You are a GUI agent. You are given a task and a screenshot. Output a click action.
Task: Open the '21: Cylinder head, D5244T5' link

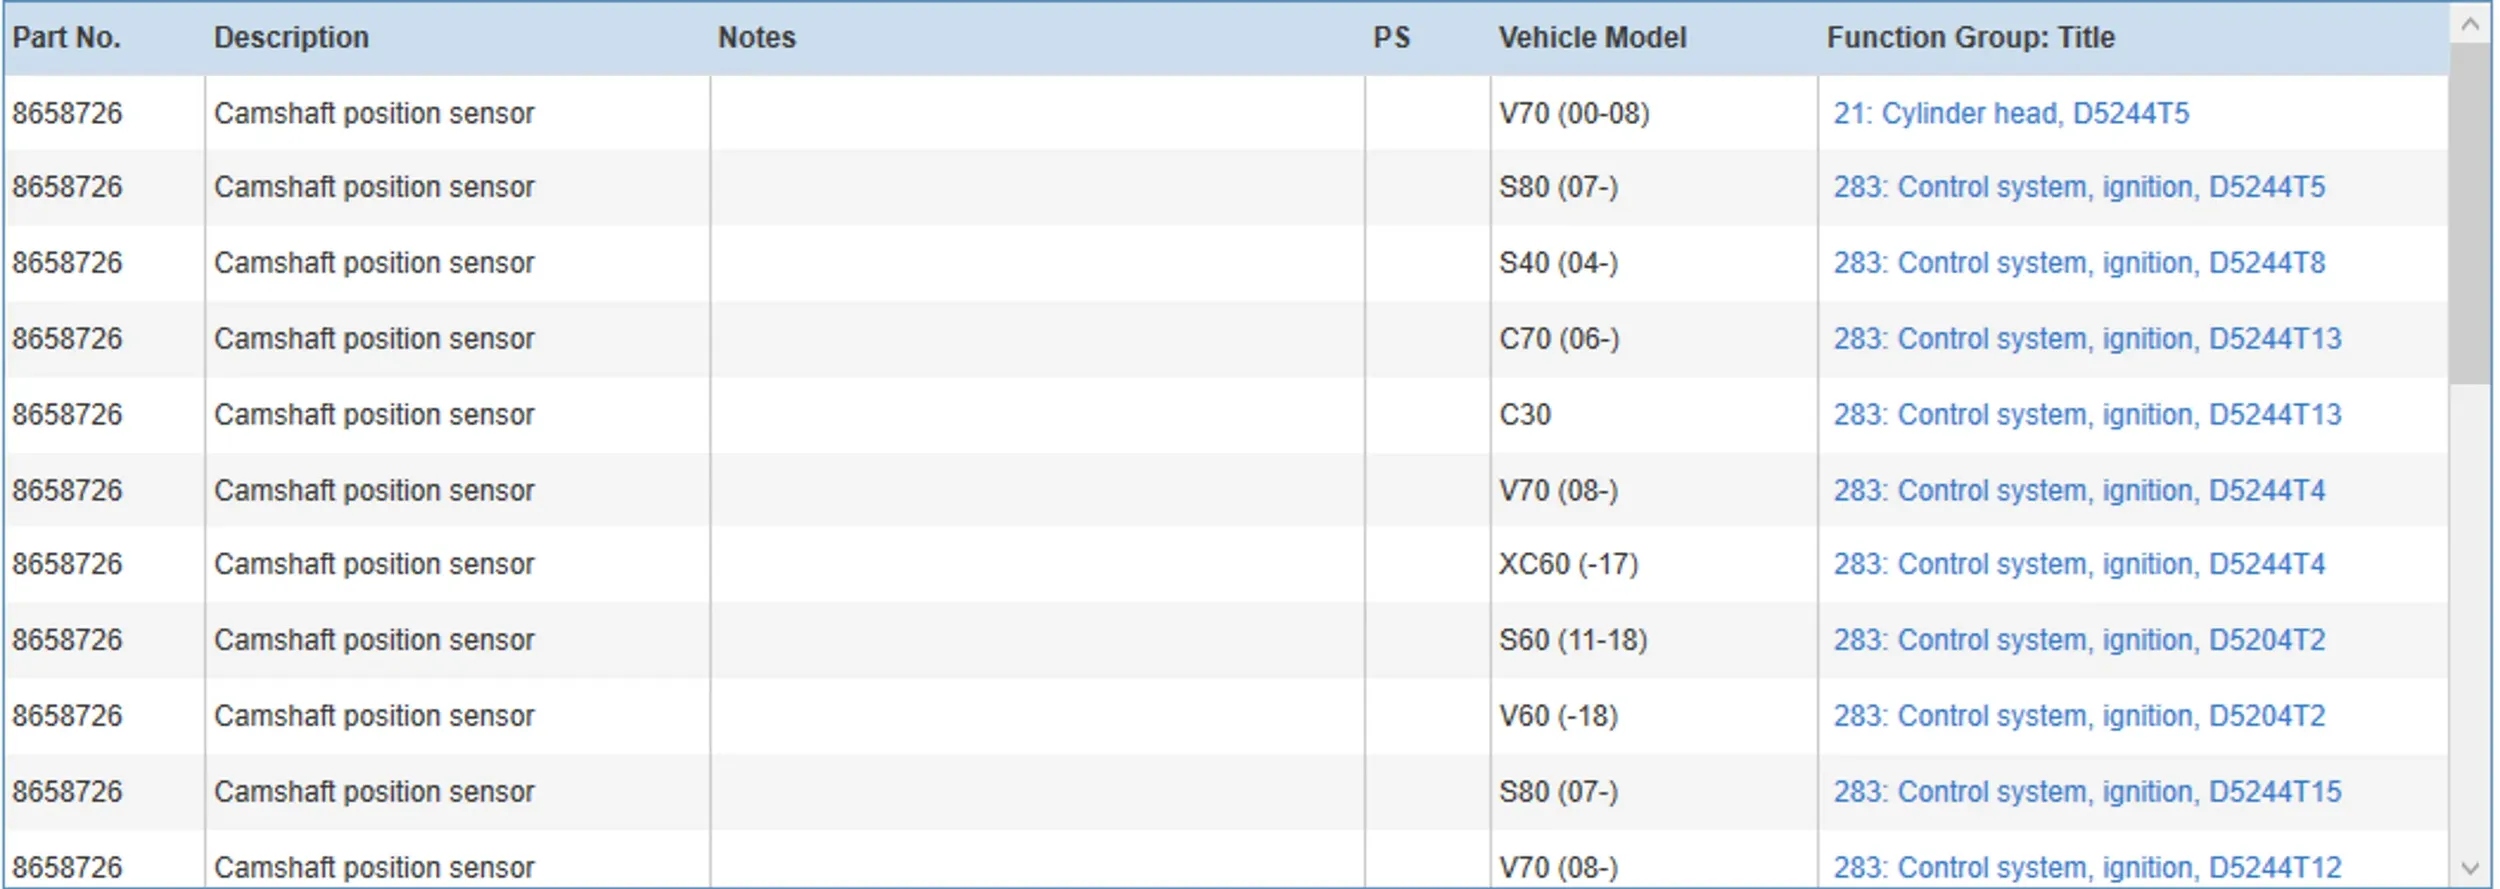(2010, 113)
